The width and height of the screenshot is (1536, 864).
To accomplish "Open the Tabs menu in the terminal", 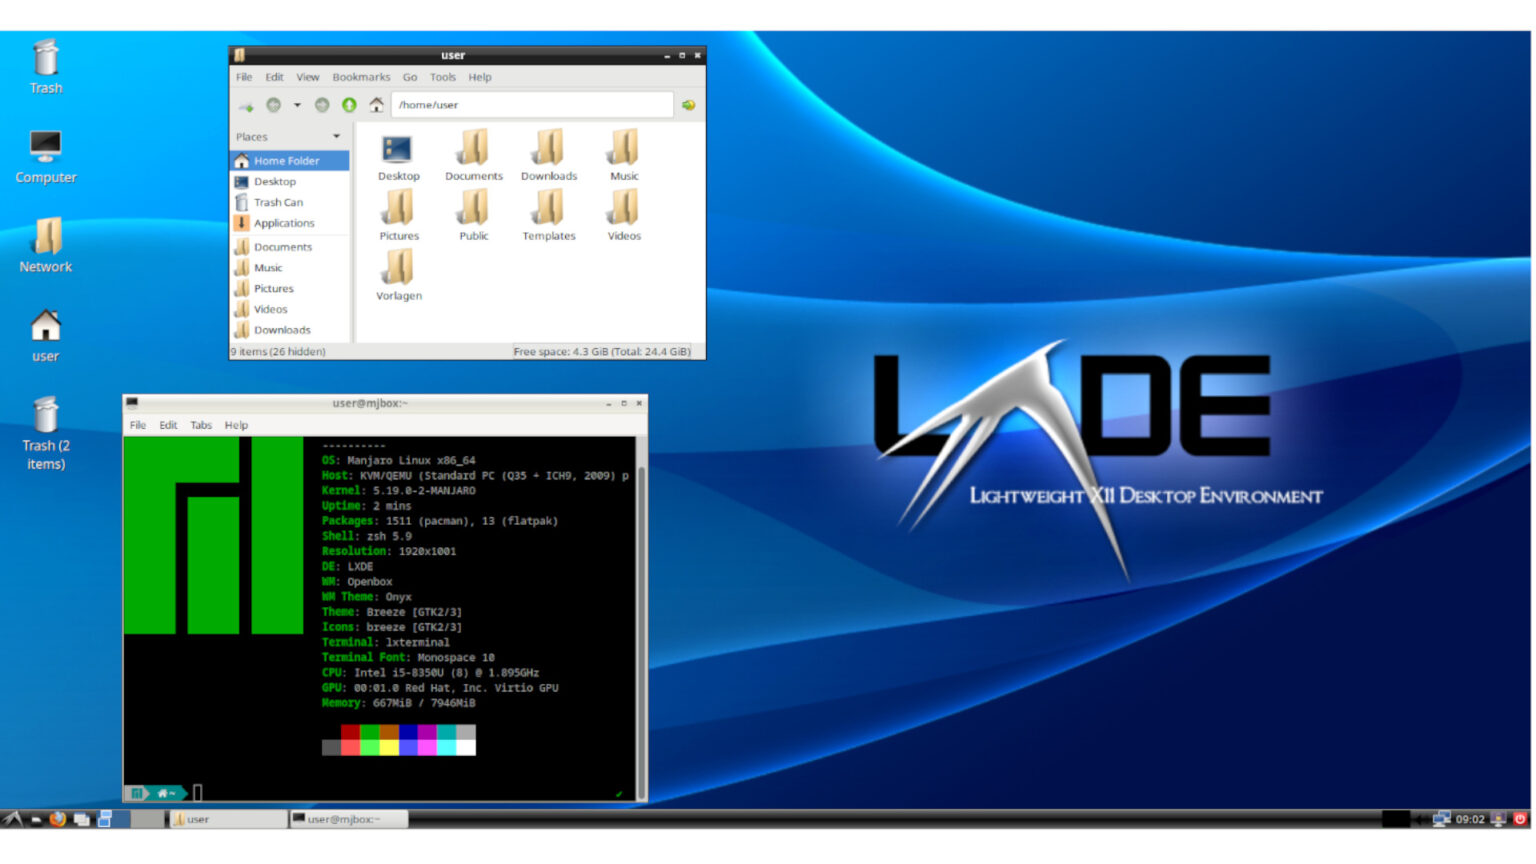I will 200,425.
